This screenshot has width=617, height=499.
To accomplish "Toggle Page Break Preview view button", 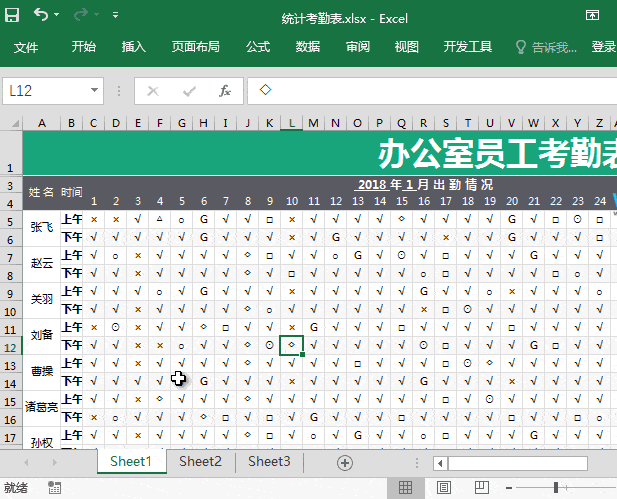I will (481, 487).
